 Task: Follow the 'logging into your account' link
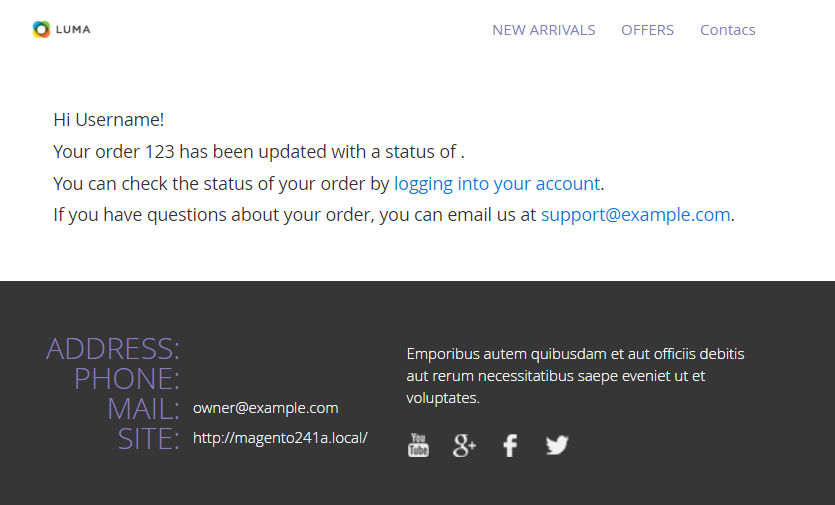coord(497,183)
